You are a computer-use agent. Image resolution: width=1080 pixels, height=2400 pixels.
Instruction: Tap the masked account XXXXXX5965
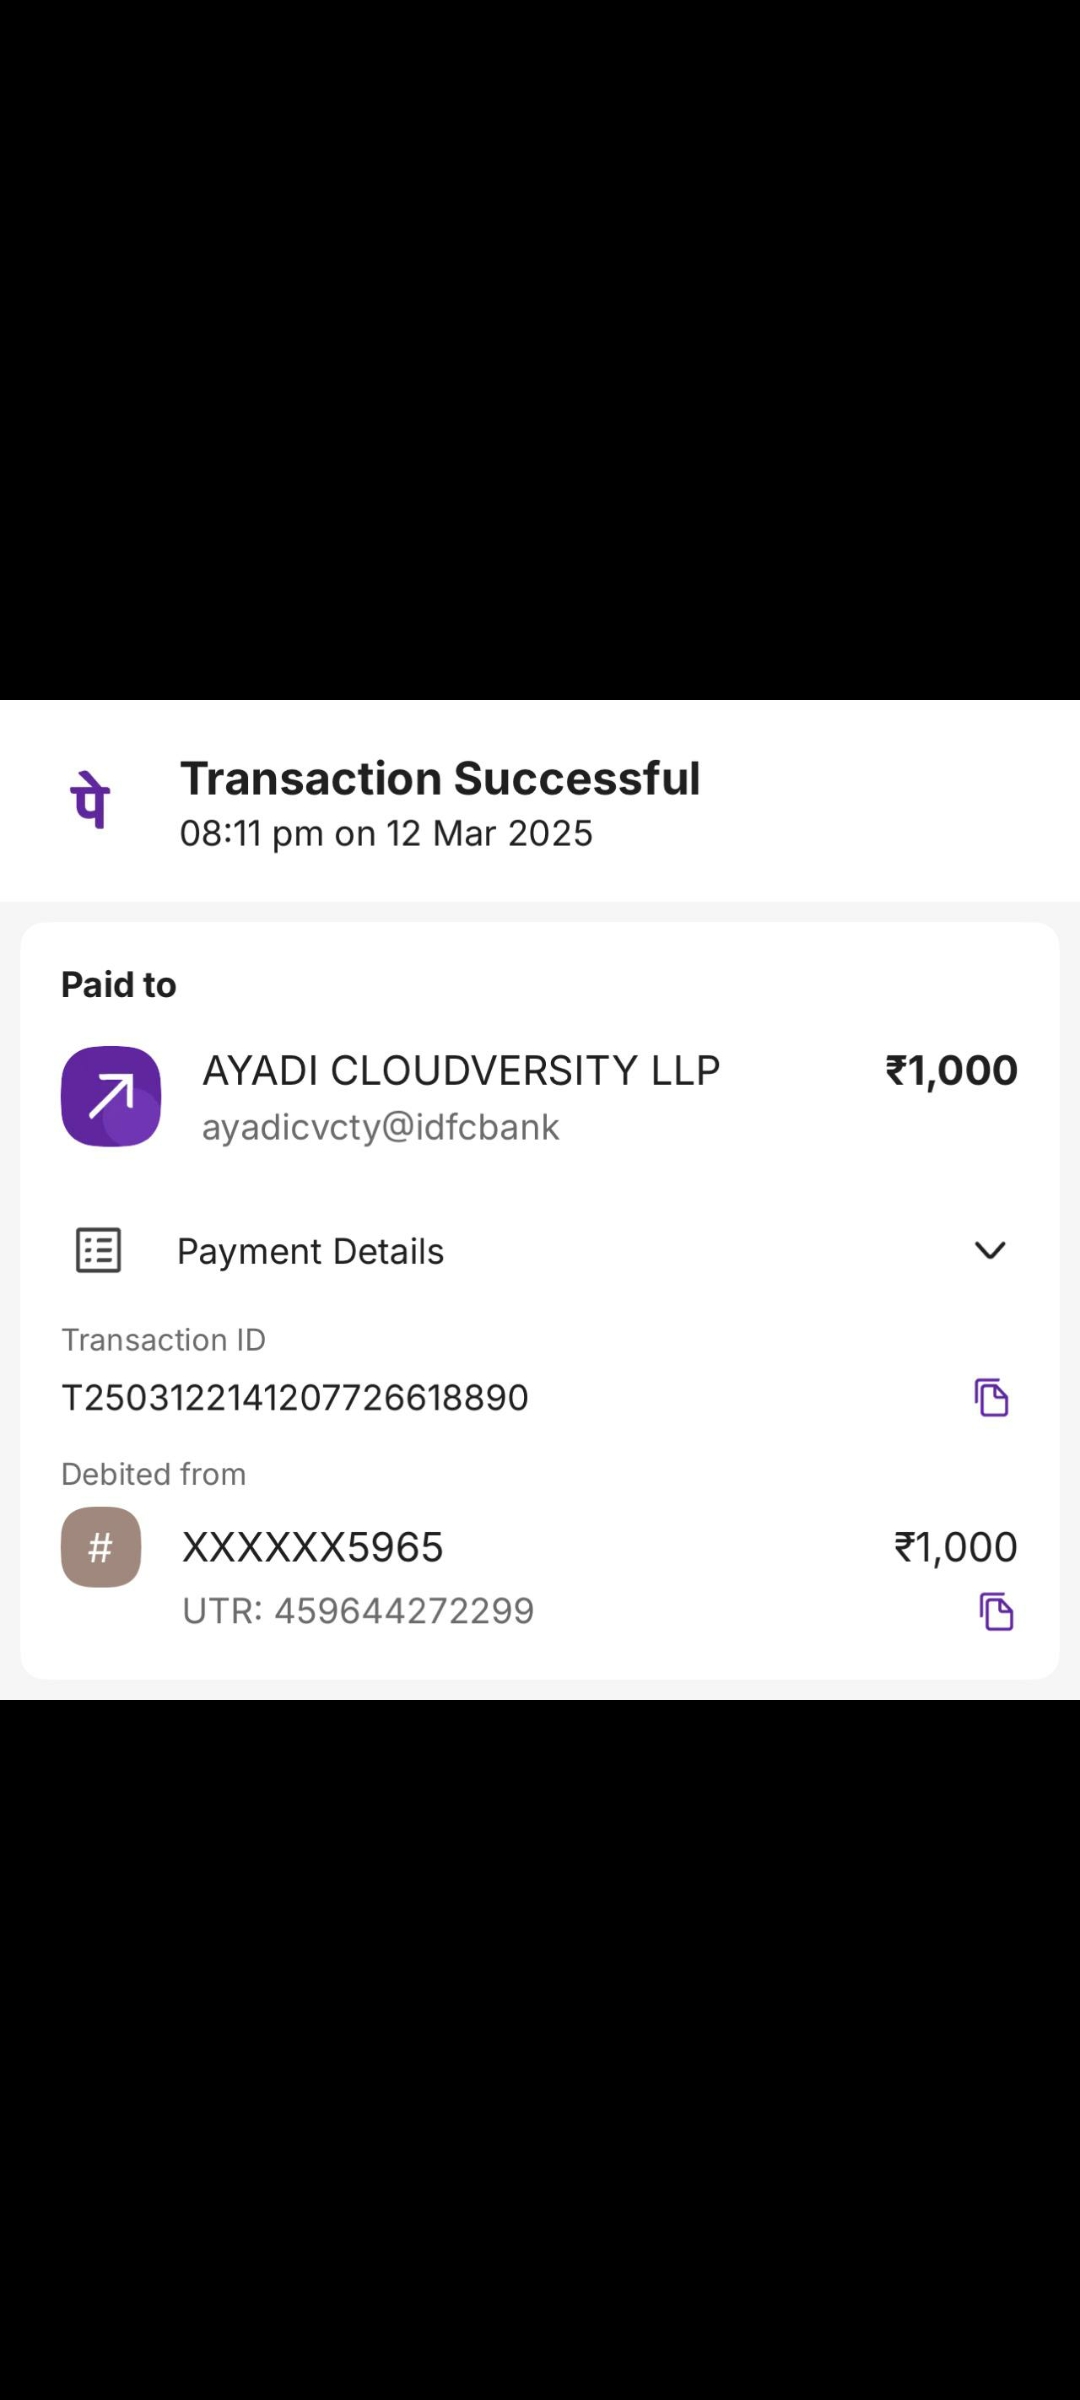(312, 1547)
